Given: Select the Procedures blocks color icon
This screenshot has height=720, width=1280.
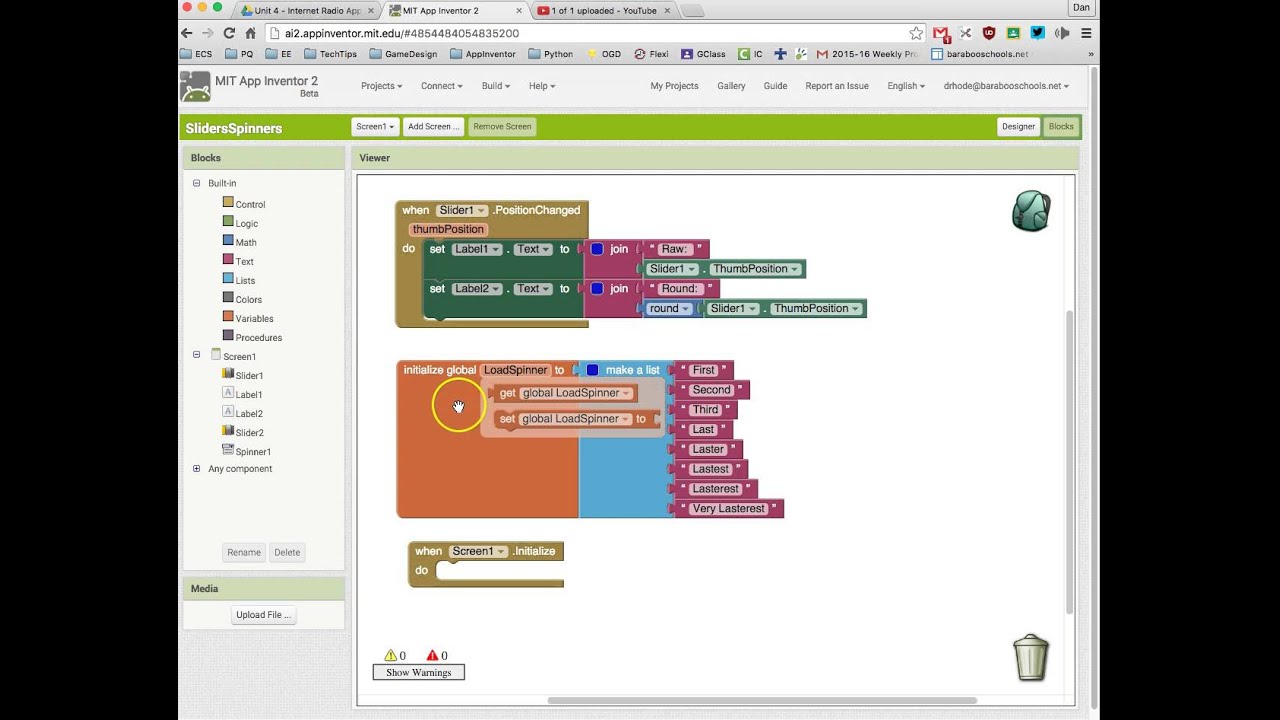Looking at the screenshot, I should [x=228, y=336].
